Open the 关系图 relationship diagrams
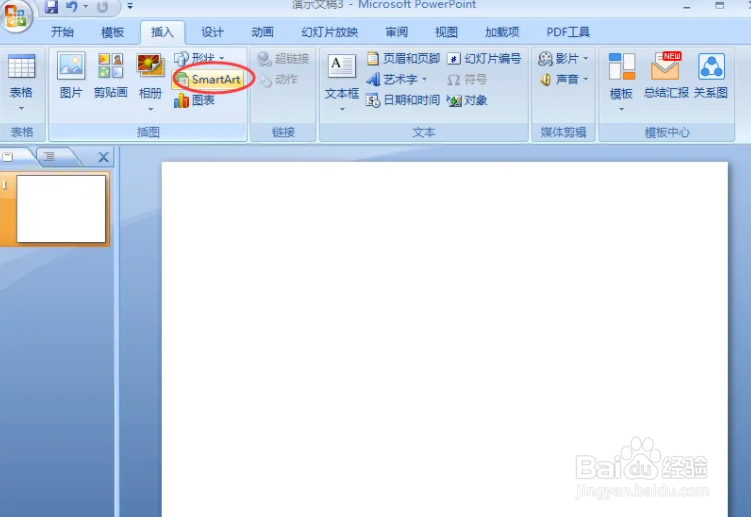 711,75
